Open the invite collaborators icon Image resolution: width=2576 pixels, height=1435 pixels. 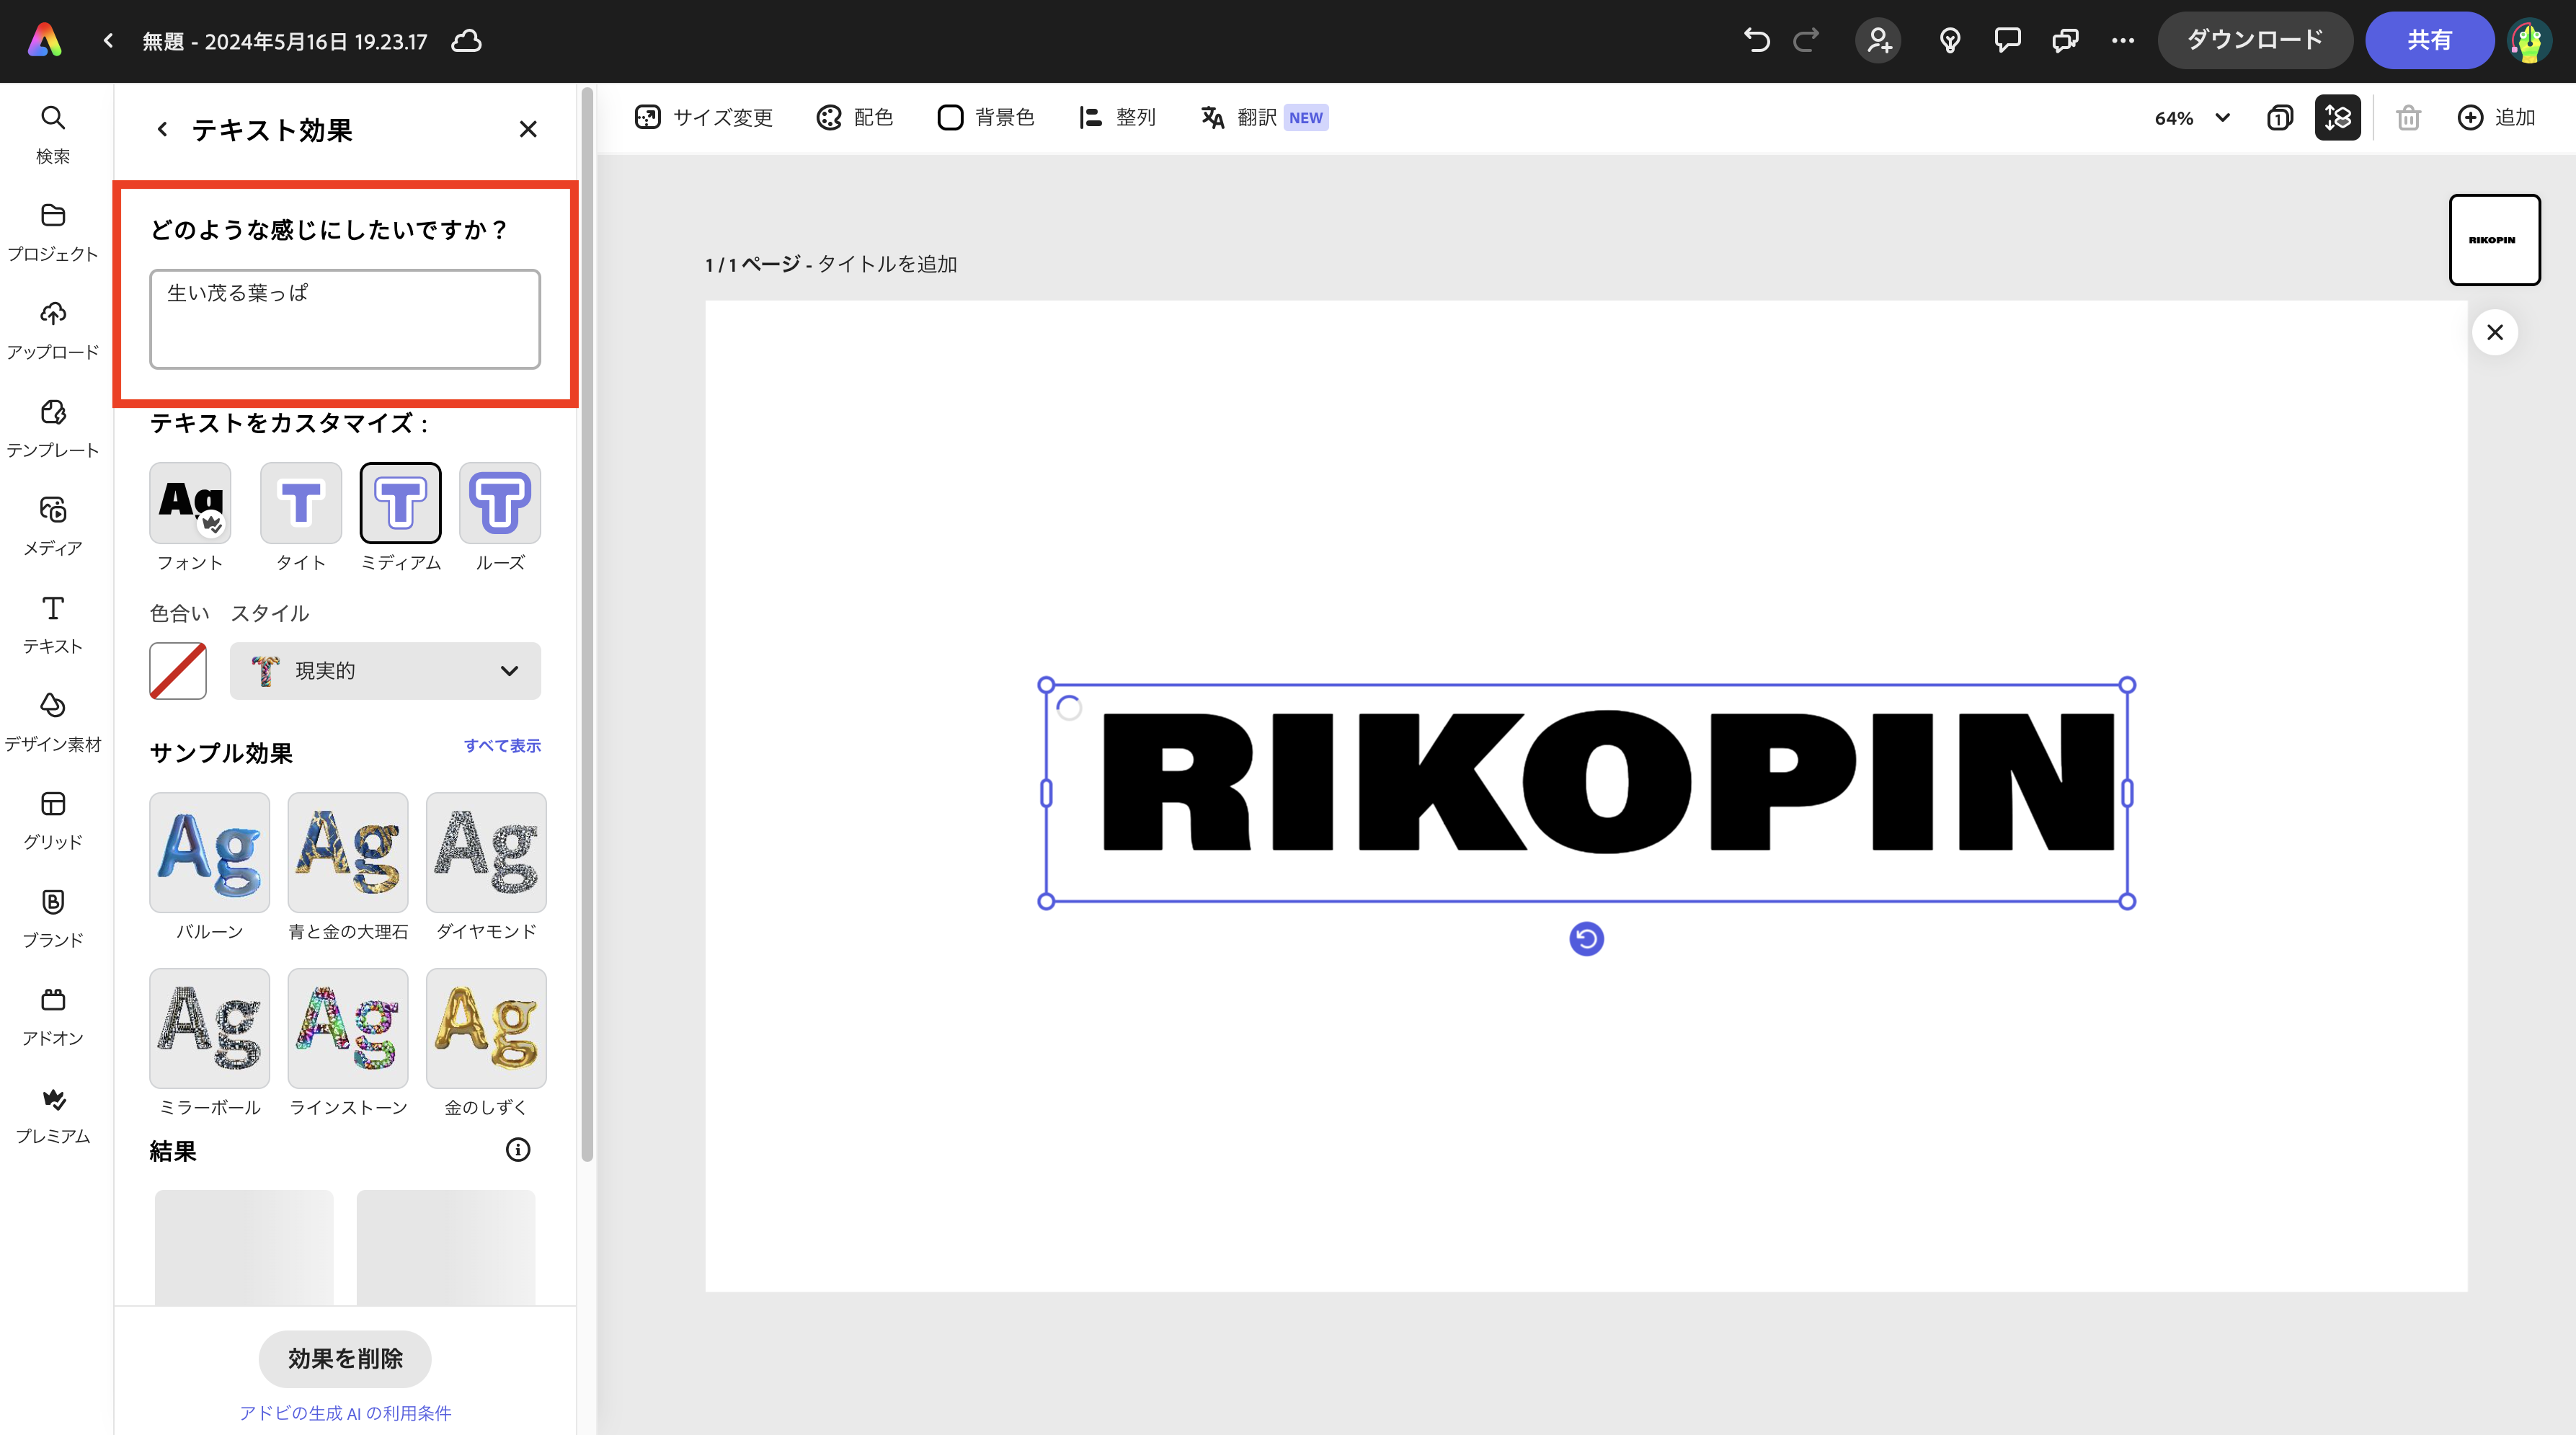(x=1879, y=40)
